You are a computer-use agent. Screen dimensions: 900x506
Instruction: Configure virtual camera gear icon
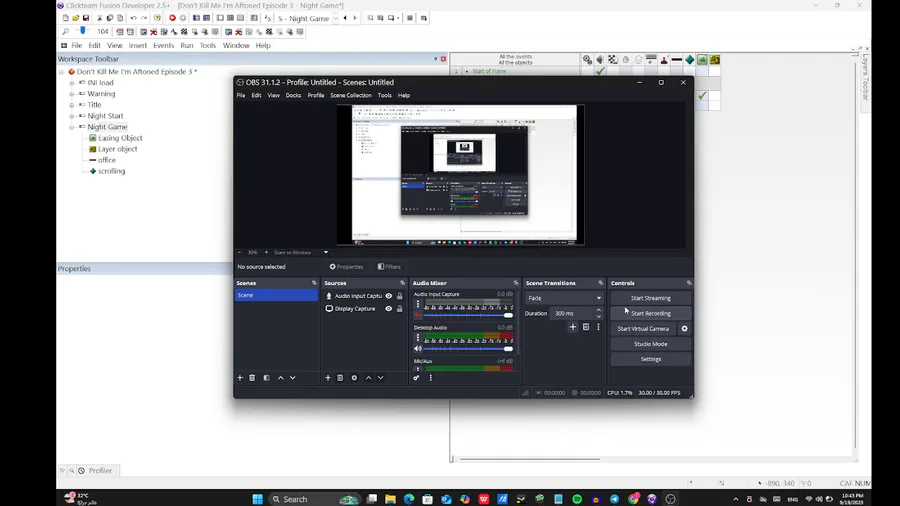pos(684,329)
